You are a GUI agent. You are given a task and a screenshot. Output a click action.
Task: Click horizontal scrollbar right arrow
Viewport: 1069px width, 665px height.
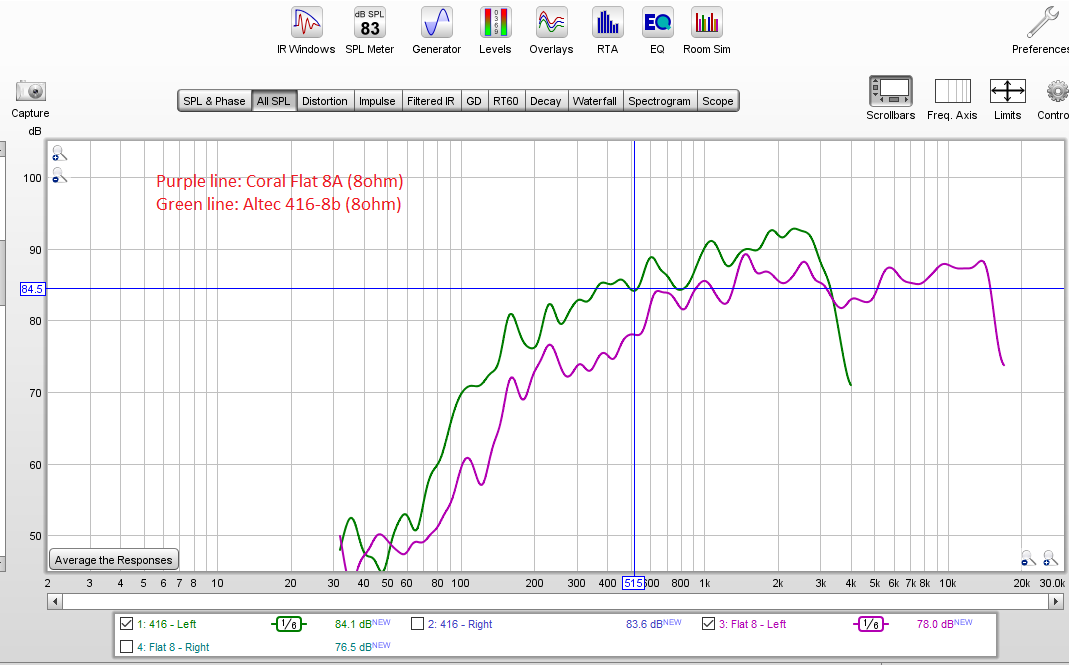click(1056, 602)
